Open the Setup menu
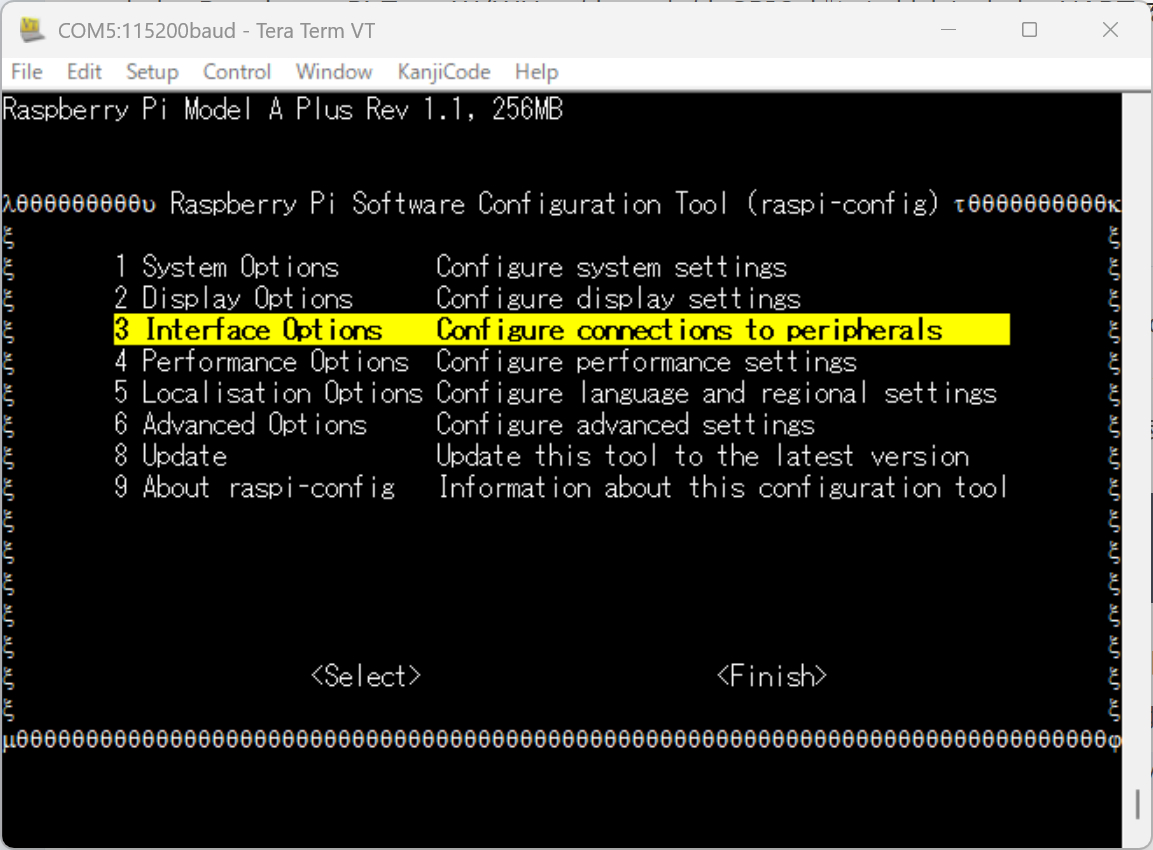 (x=152, y=72)
